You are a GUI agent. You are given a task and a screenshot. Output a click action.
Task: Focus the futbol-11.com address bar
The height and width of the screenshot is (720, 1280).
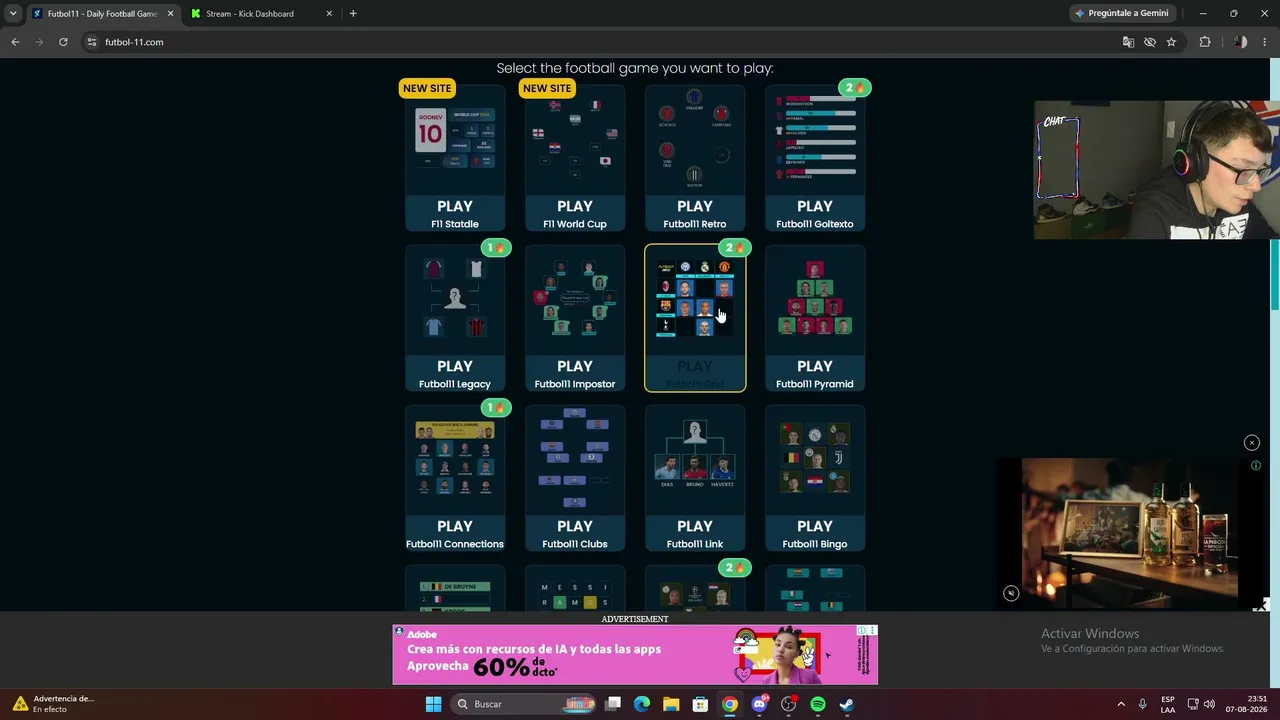[x=600, y=42]
